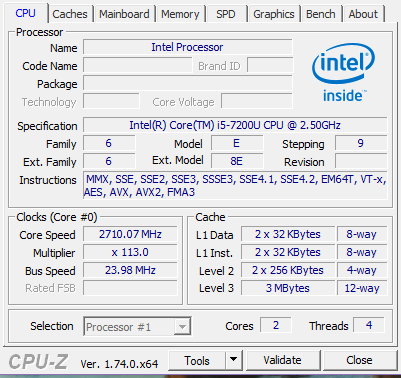401x378 pixels.
Task: Click the Level 3 12-way value
Action: [362, 288]
